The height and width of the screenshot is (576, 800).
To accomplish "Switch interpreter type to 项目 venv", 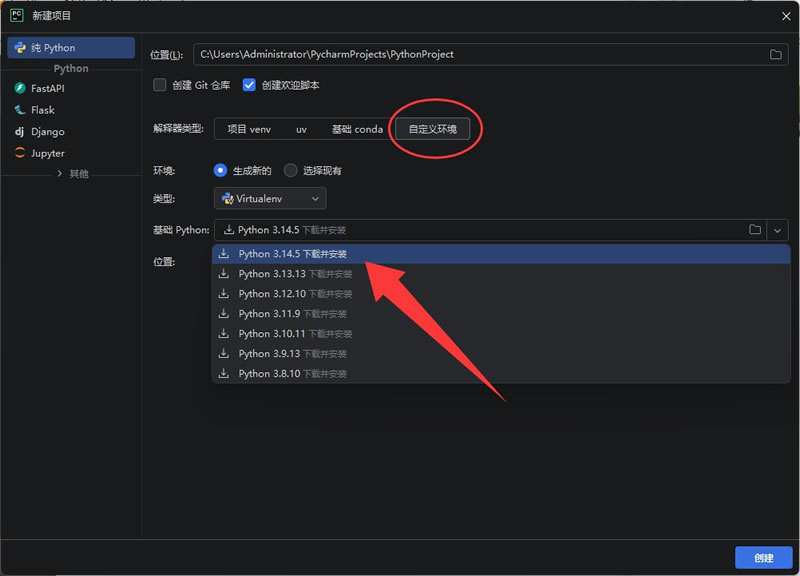I will pyautogui.click(x=249, y=129).
